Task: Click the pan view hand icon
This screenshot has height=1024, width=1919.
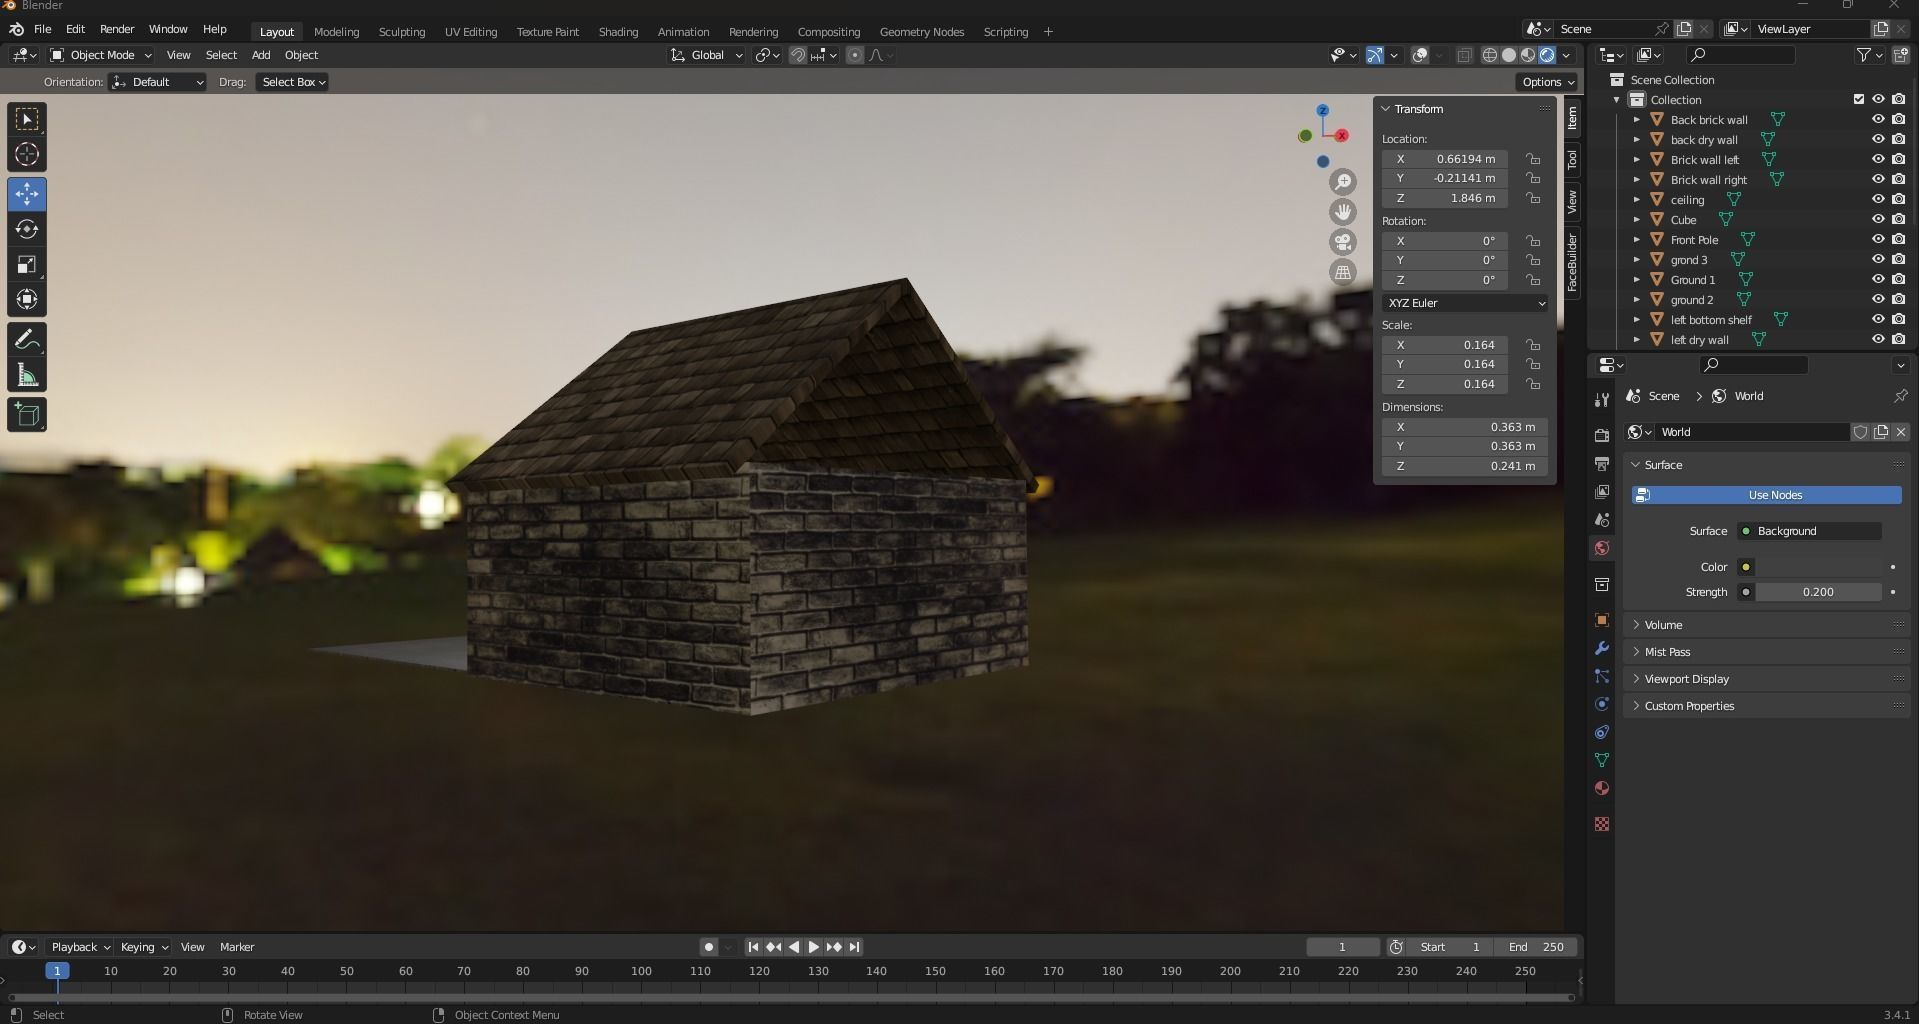Action: tap(1343, 212)
